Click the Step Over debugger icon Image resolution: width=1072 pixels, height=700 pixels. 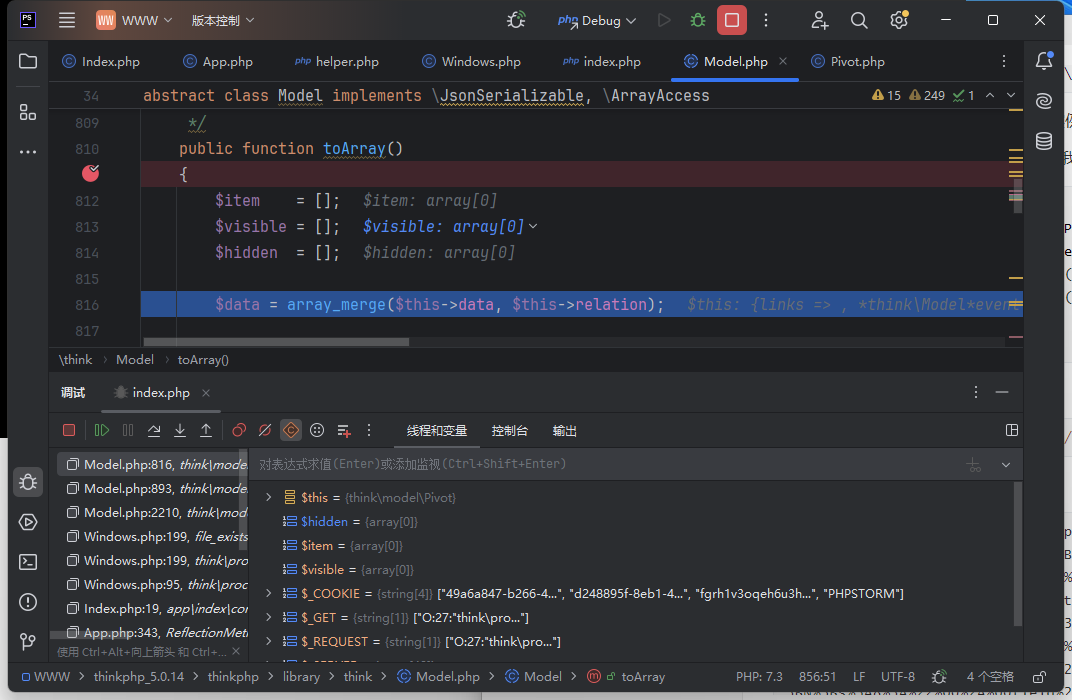154,430
